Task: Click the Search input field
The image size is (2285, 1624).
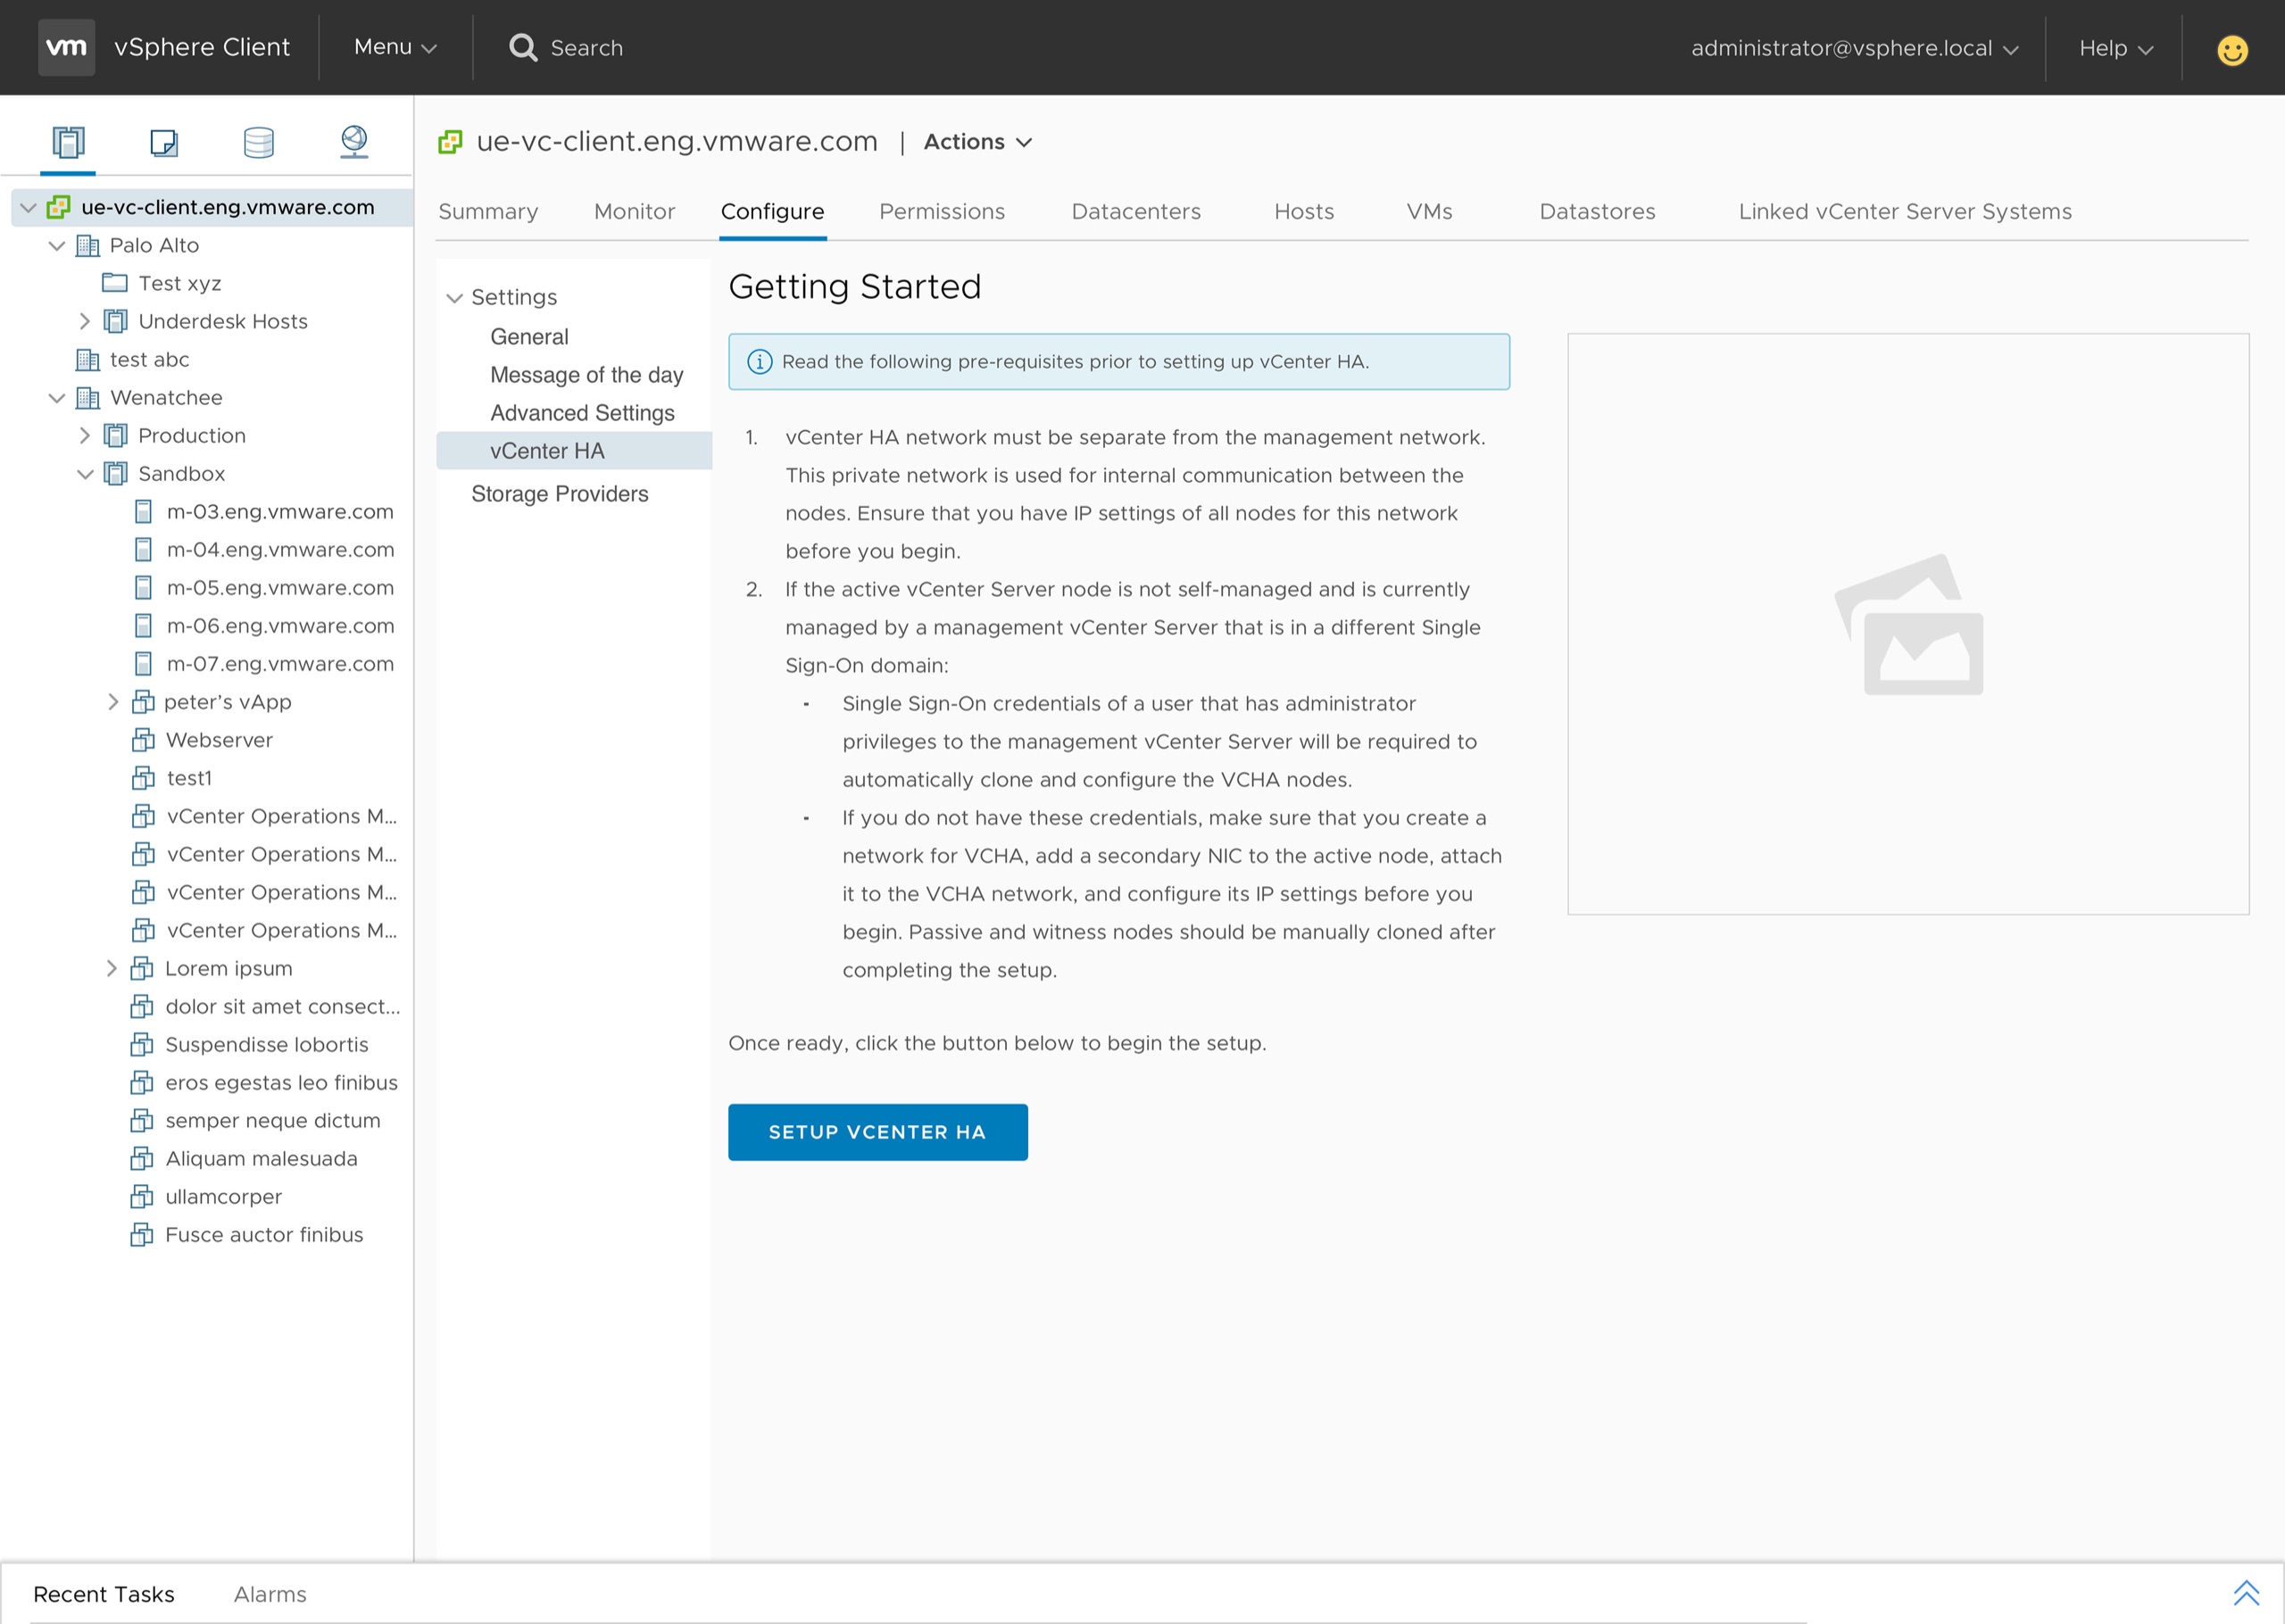Action: click(587, 47)
